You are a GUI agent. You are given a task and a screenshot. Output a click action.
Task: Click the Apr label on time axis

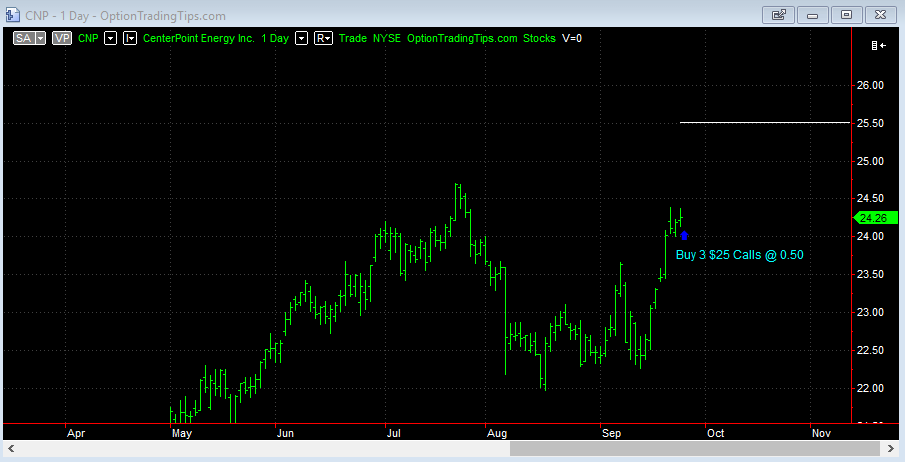pos(76,433)
